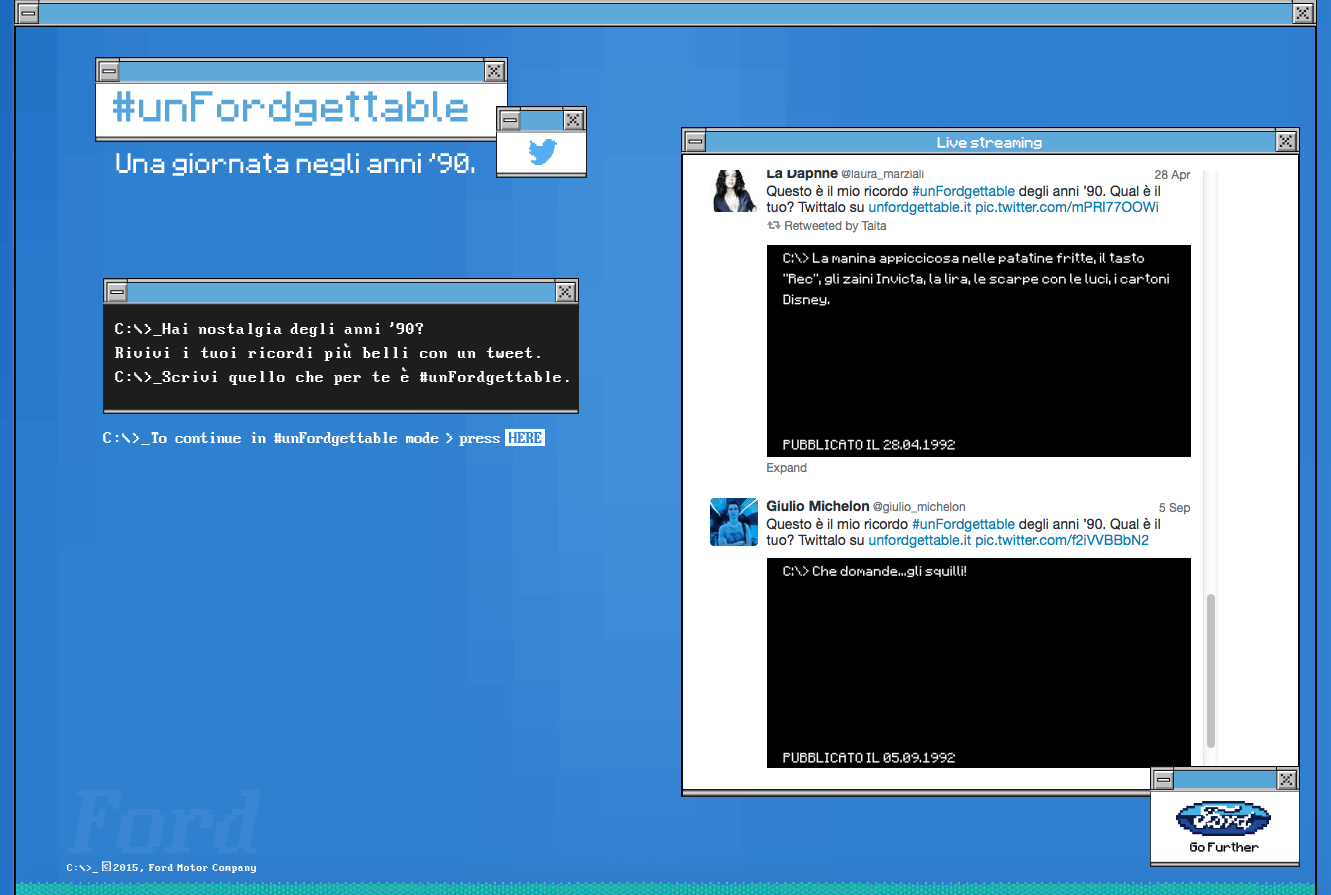The width and height of the screenshot is (1331, 895).
Task: Click 'Una giornata negli anni '90.' subtitle
Action: 295,163
